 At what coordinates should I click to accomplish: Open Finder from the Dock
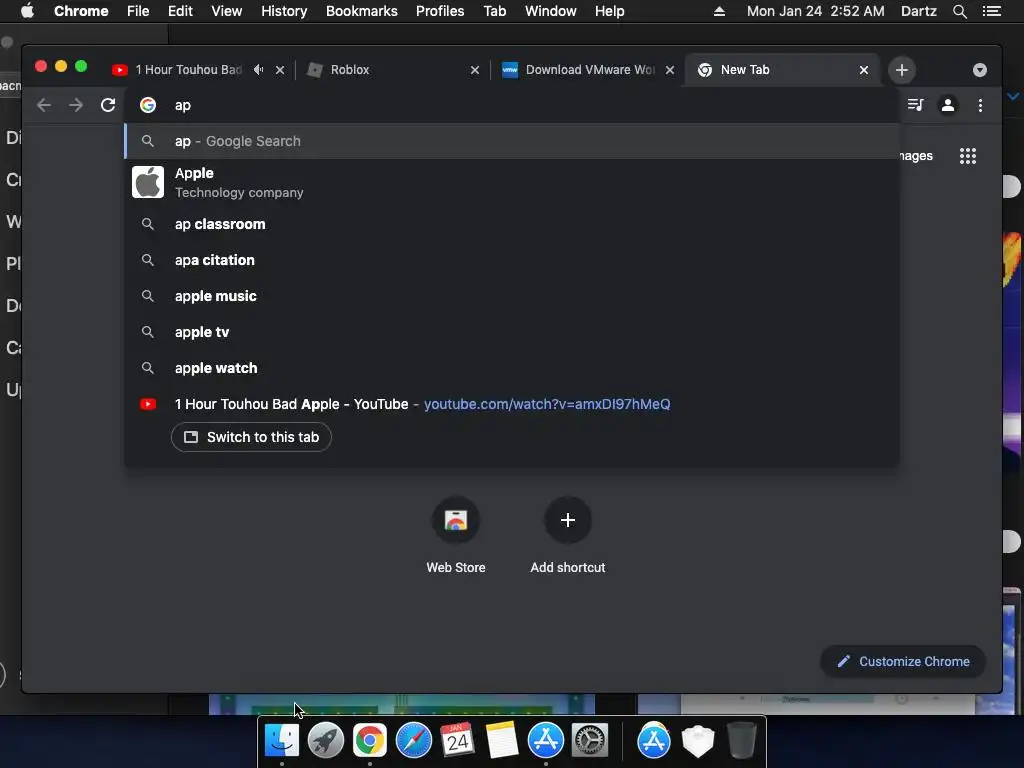[282, 740]
